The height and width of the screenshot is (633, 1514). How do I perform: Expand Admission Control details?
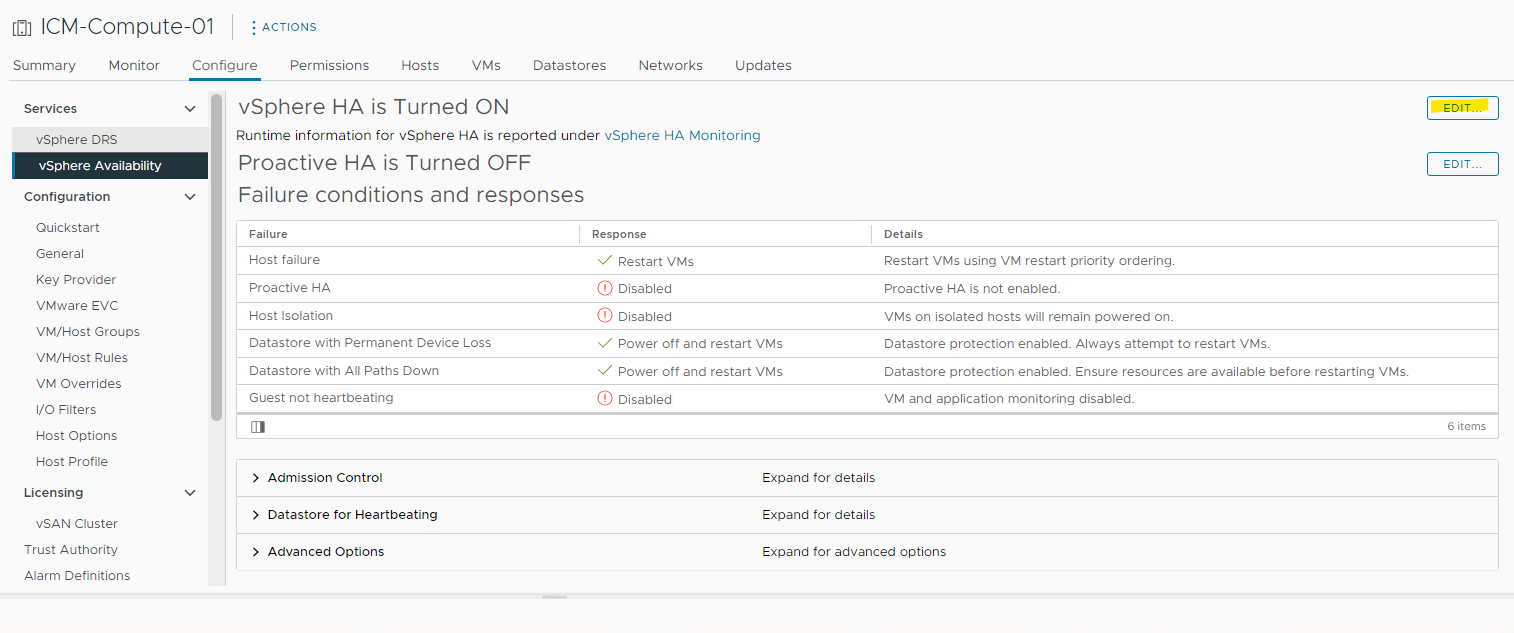[256, 478]
